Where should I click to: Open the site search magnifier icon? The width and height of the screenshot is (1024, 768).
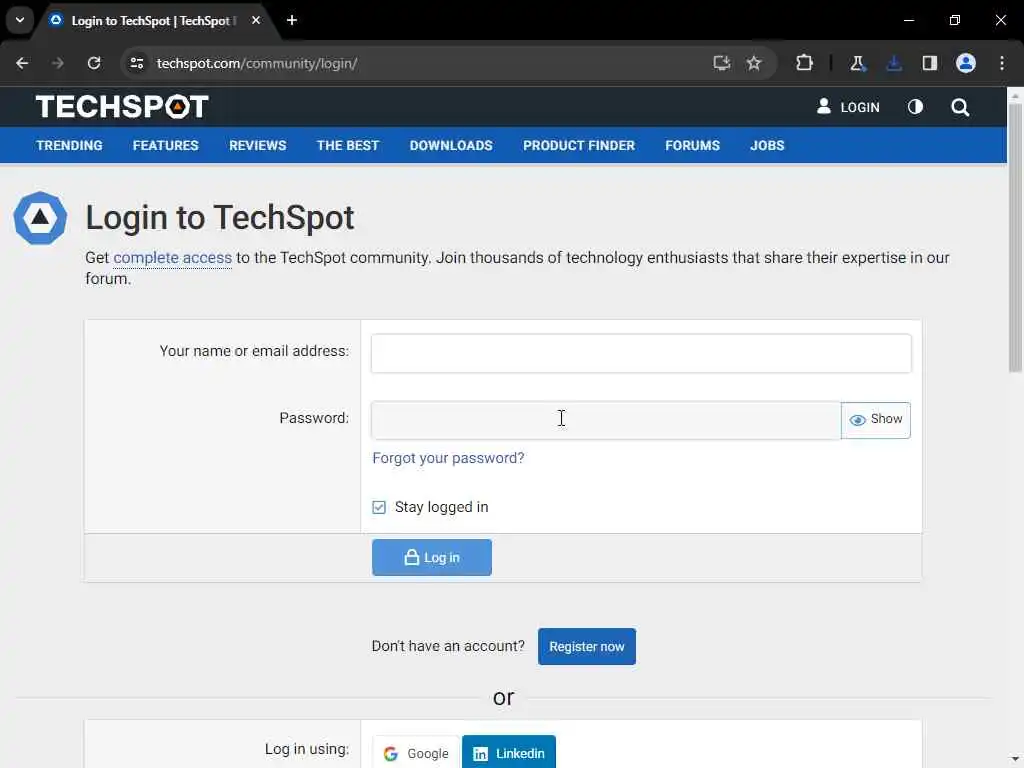pyautogui.click(x=960, y=107)
